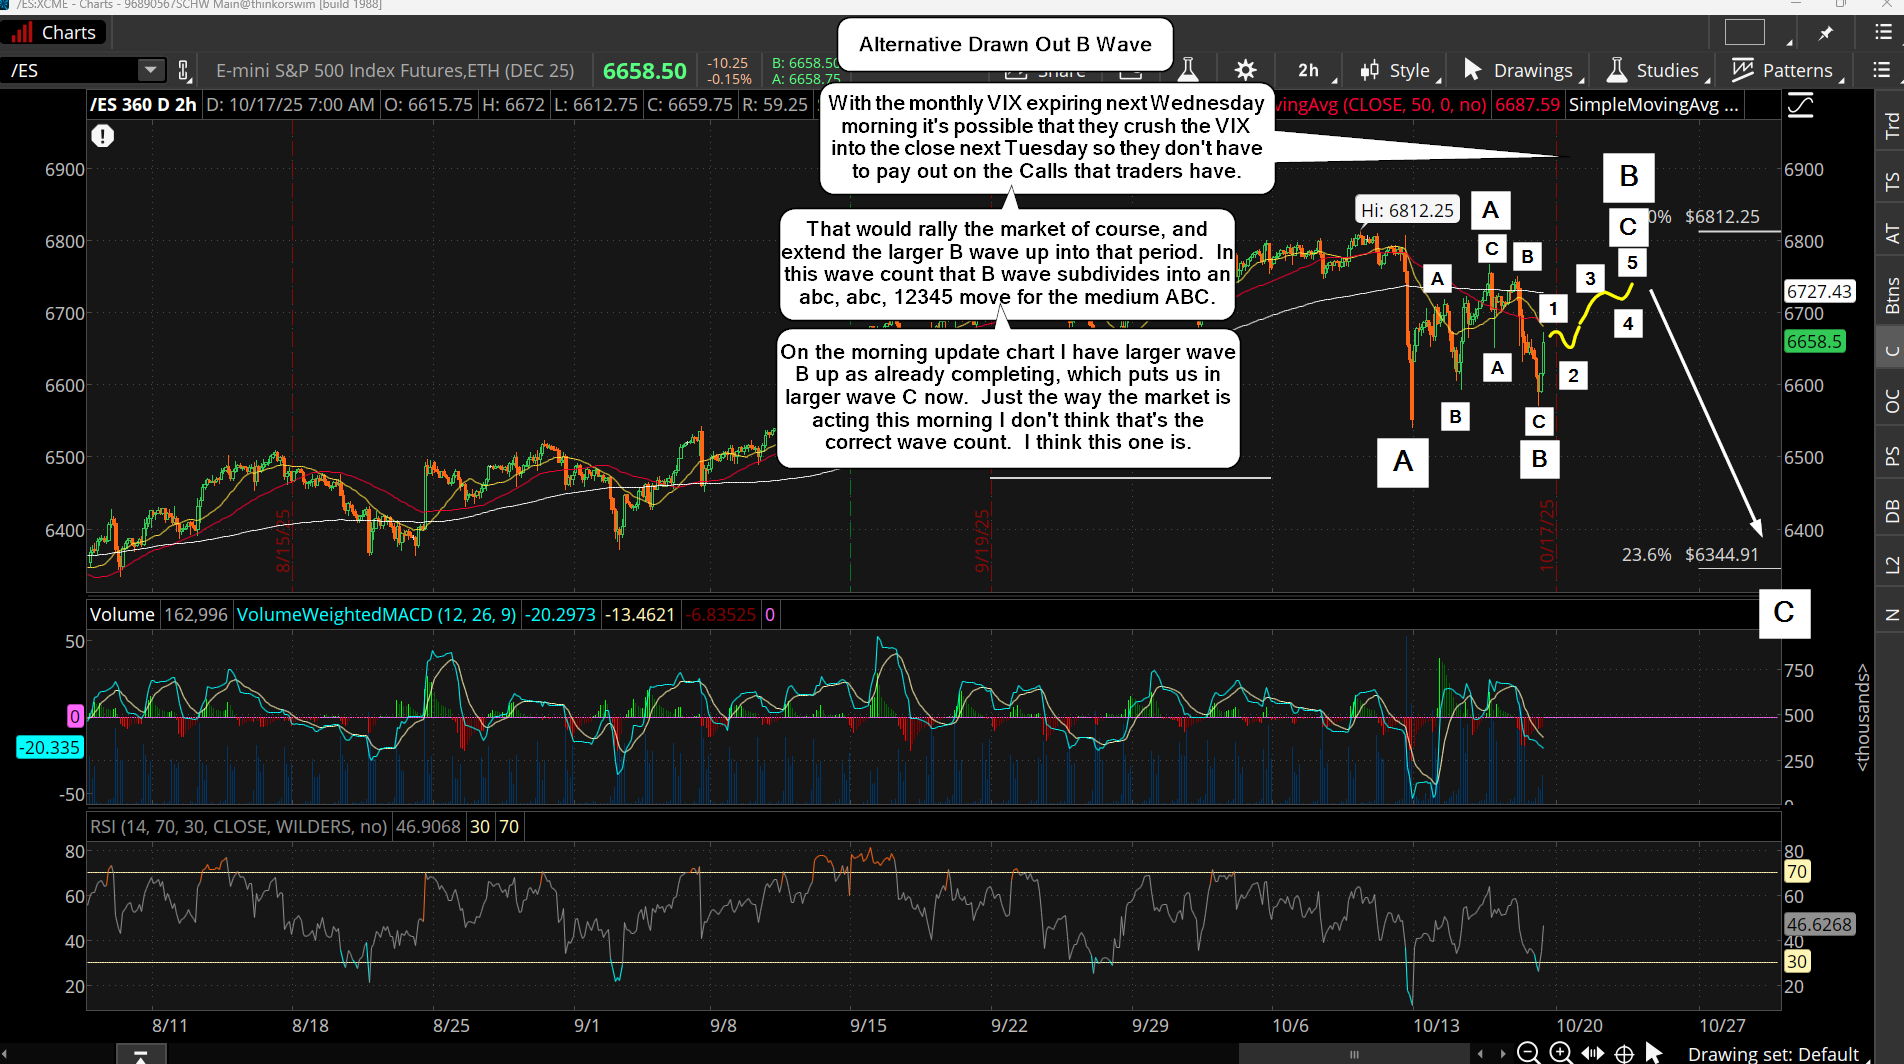1904x1064 pixels.
Task: Click the /ES symbol input field
Action: pos(70,70)
